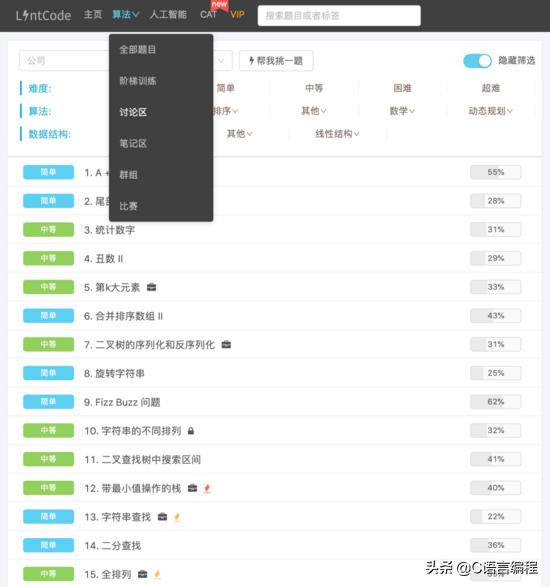The width and height of the screenshot is (550, 587).
Task: Open problem 9. Fizz Buzz 问题
Action: (x=122, y=402)
